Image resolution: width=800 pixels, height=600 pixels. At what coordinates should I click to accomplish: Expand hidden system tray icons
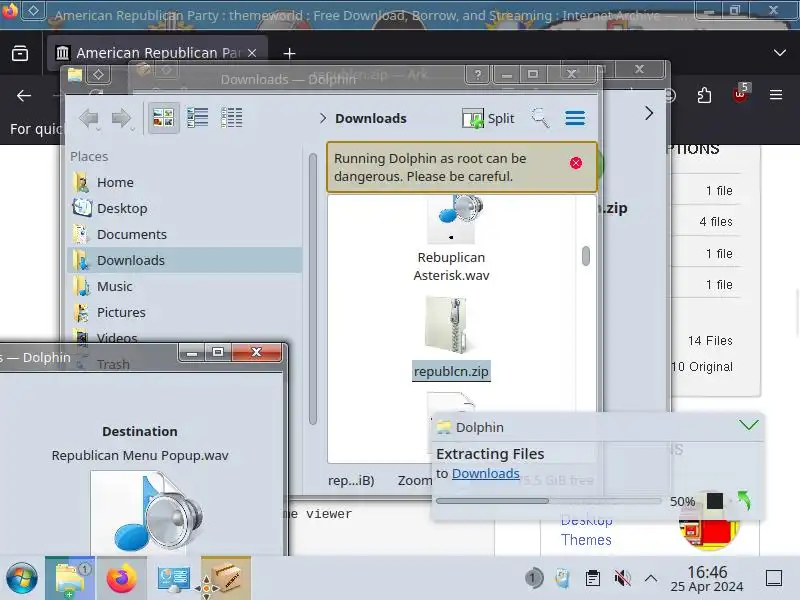coord(651,578)
